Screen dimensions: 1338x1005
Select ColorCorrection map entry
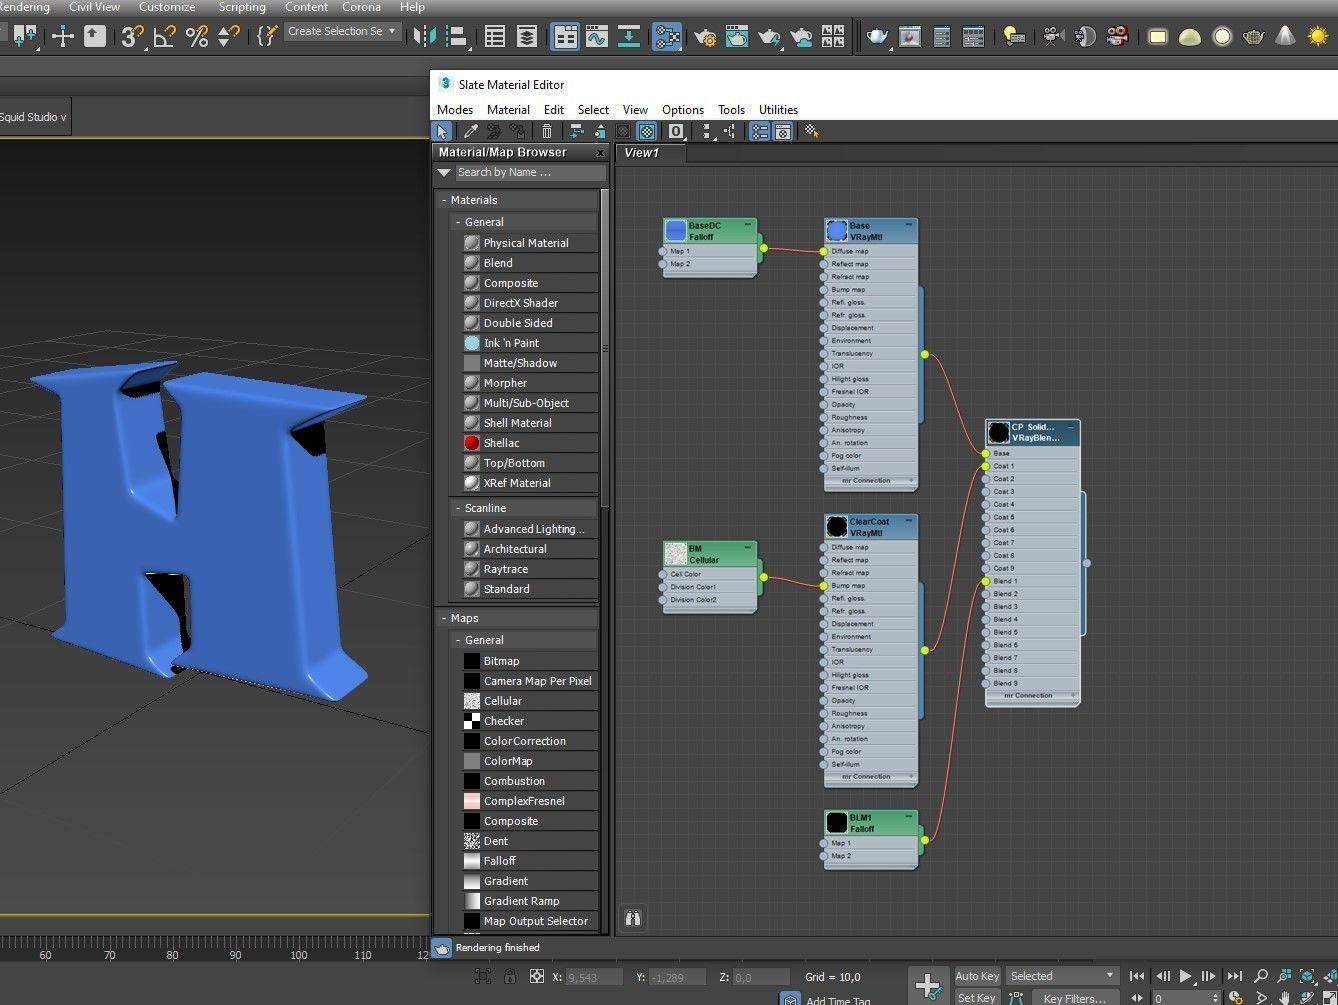point(525,741)
